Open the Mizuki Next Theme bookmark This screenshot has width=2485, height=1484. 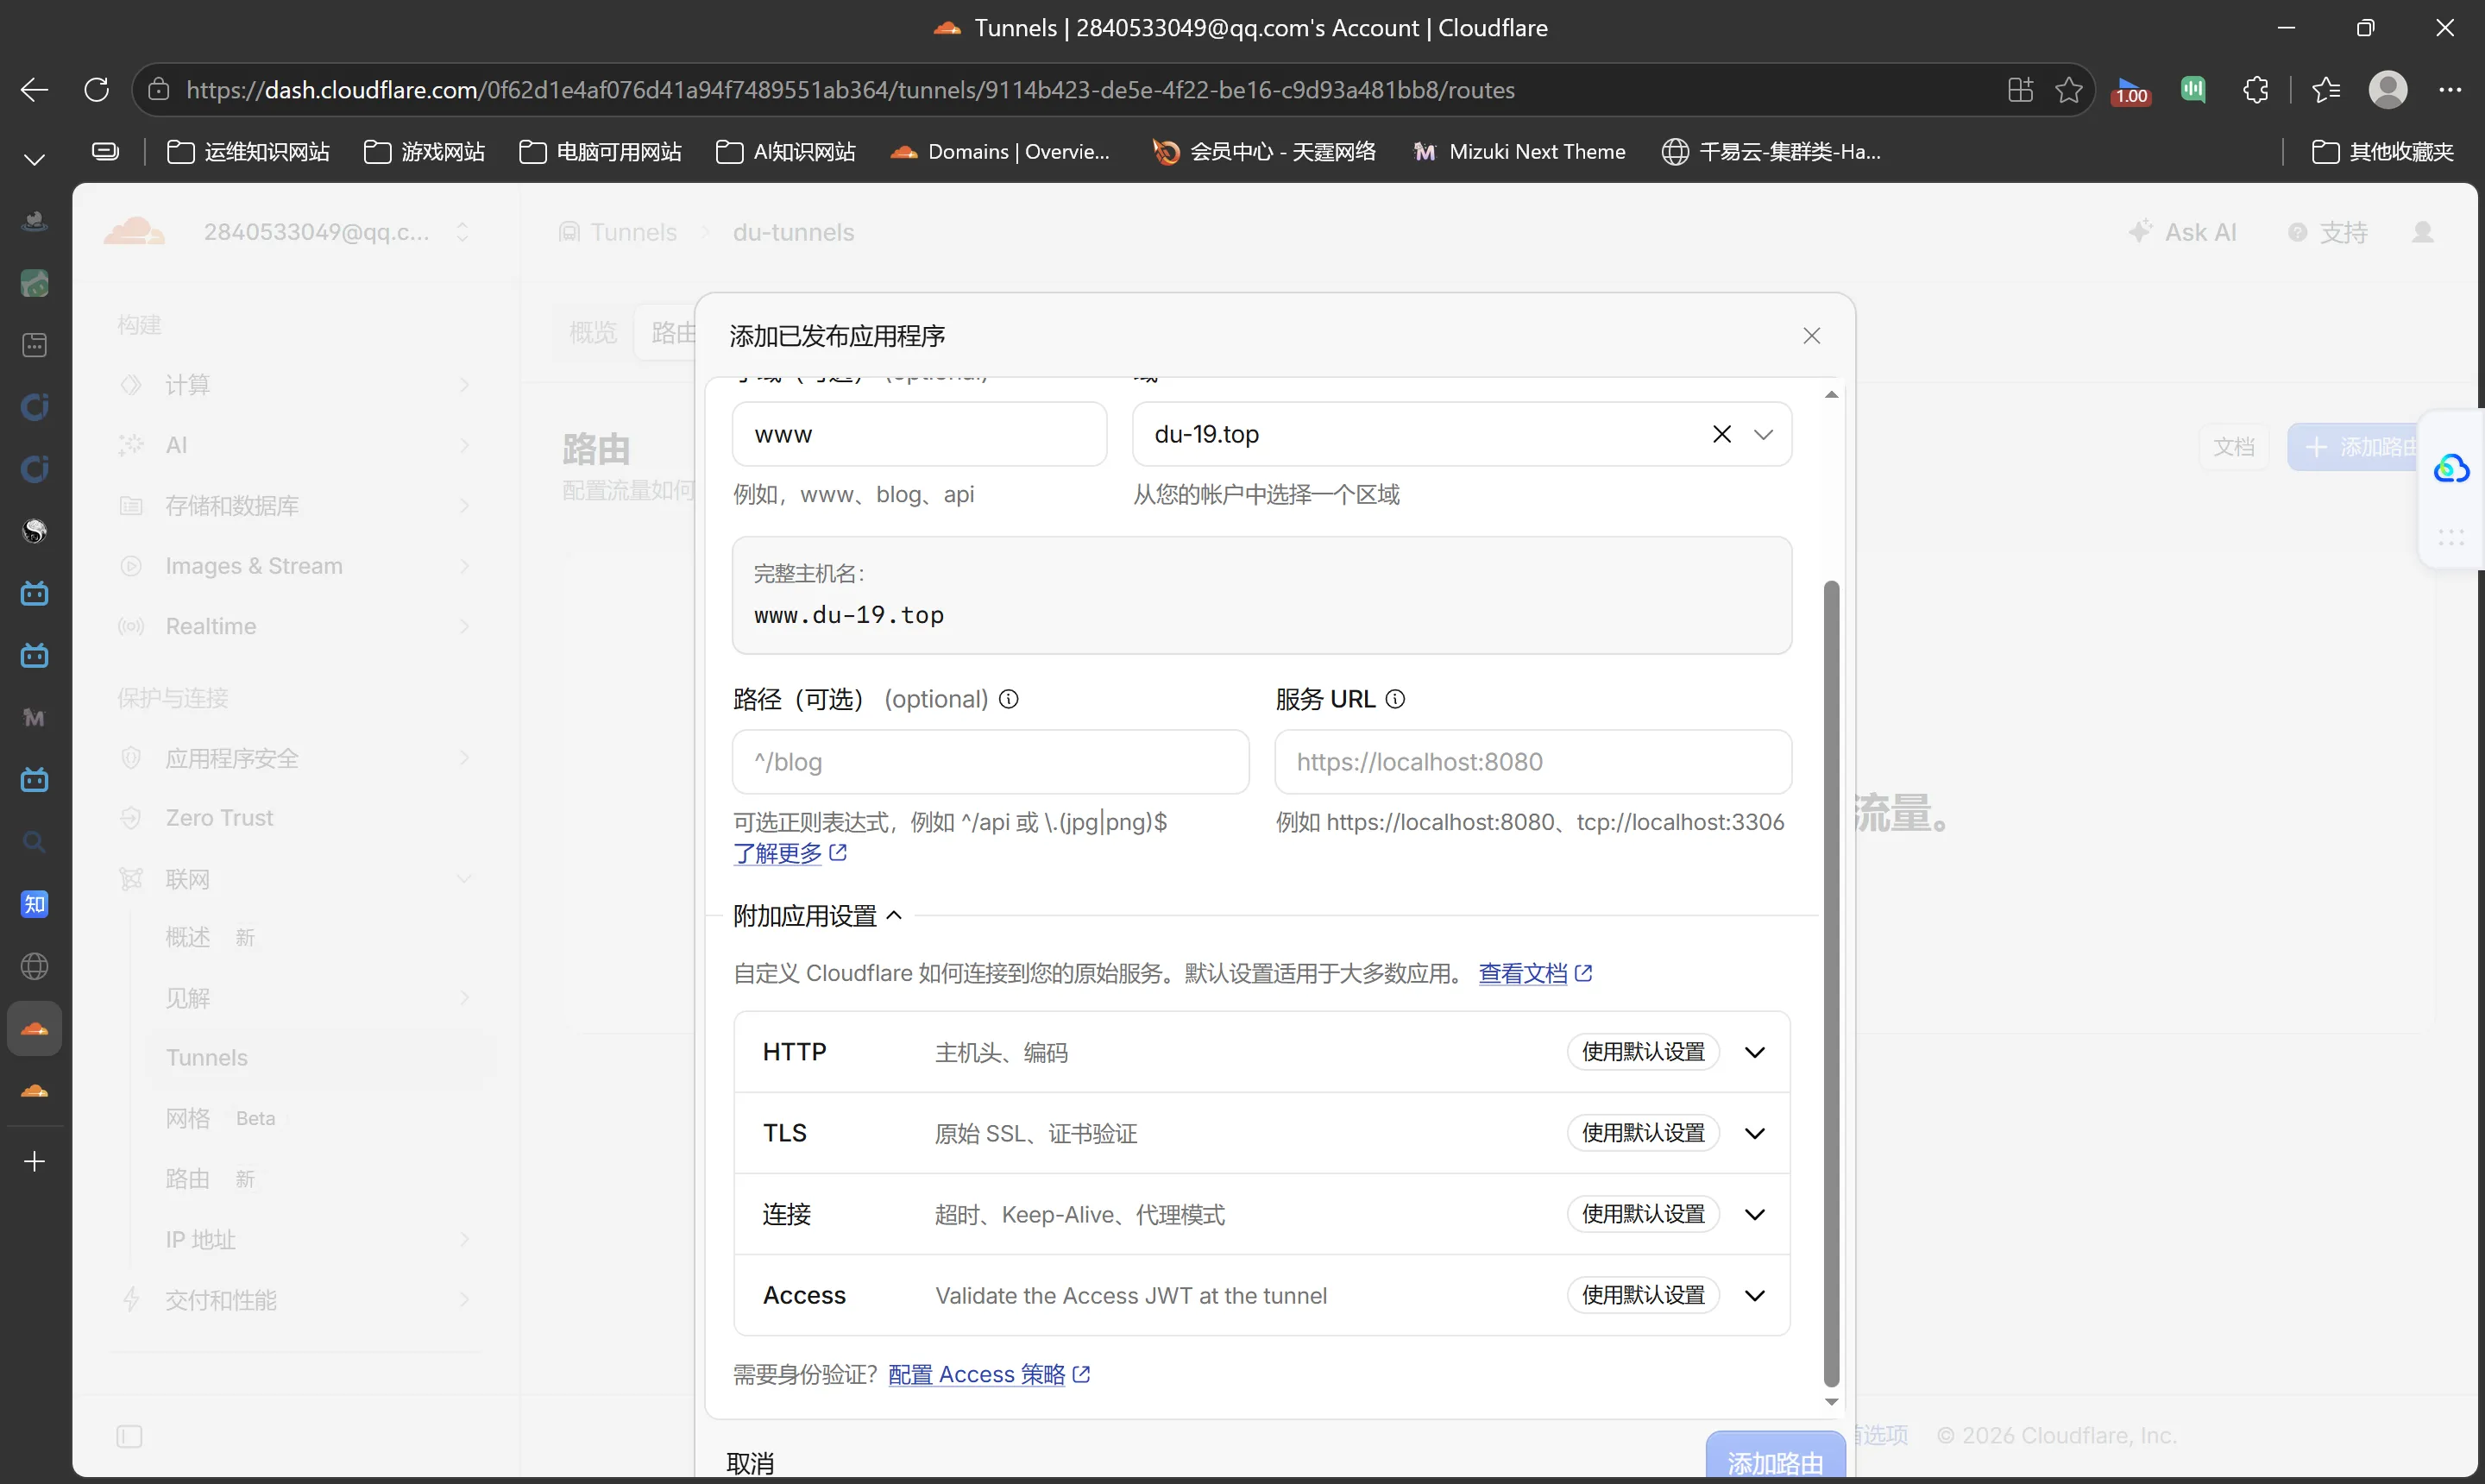tap(1519, 151)
